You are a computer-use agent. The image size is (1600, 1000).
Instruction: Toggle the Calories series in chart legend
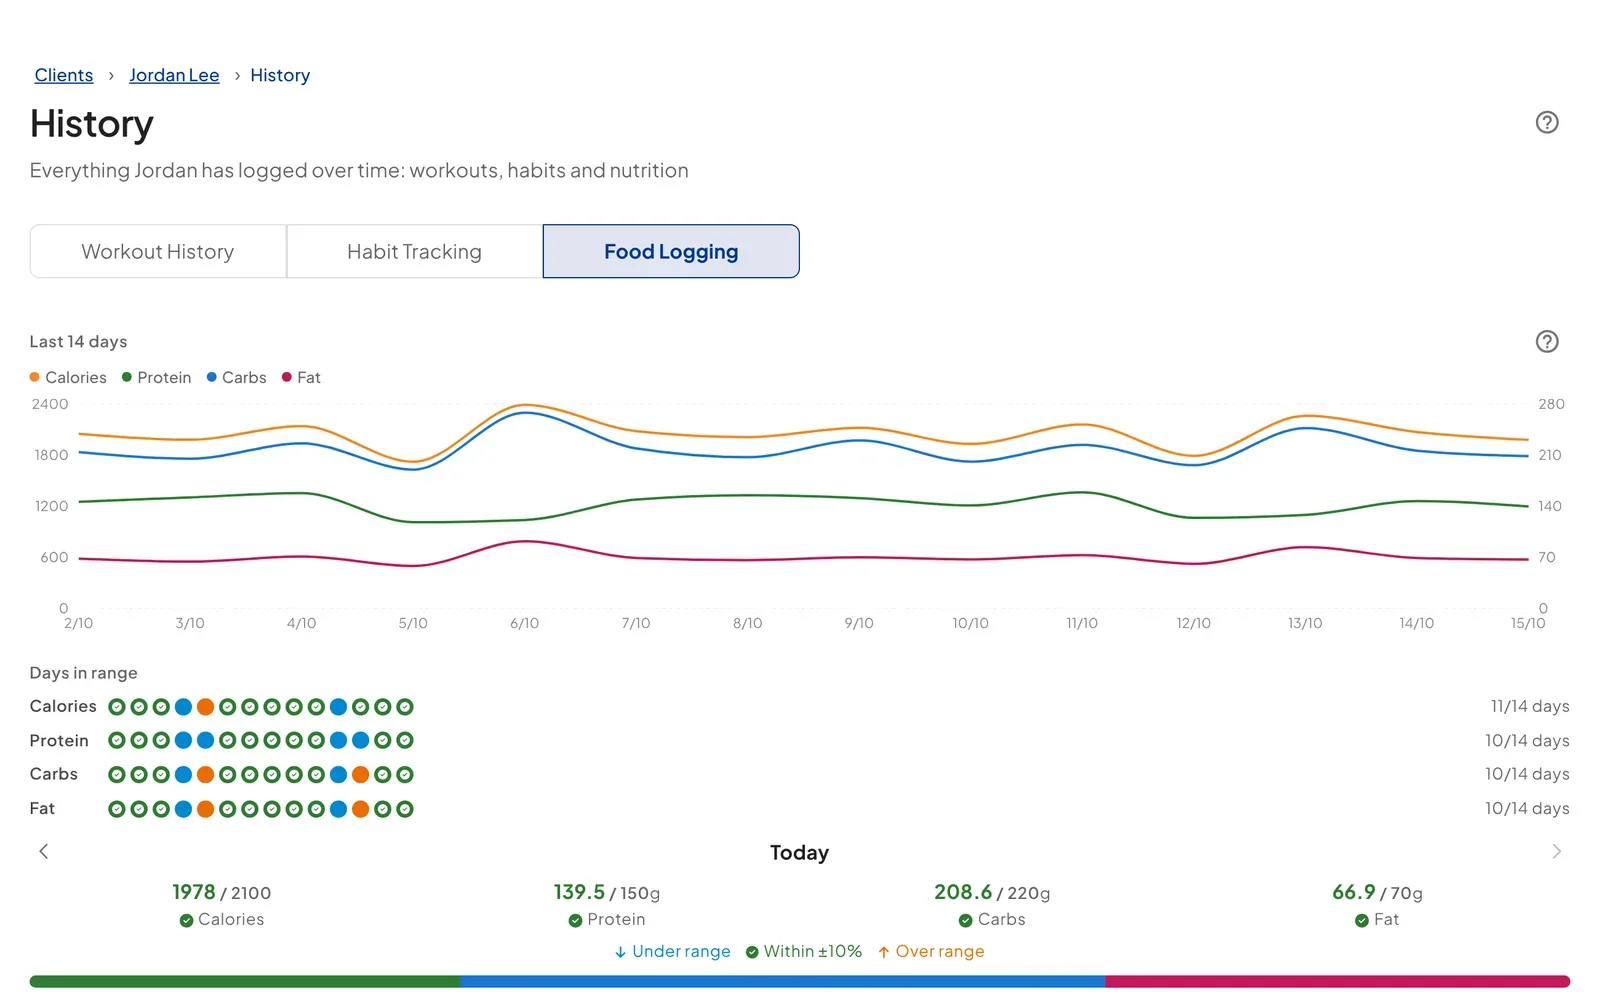tap(68, 378)
